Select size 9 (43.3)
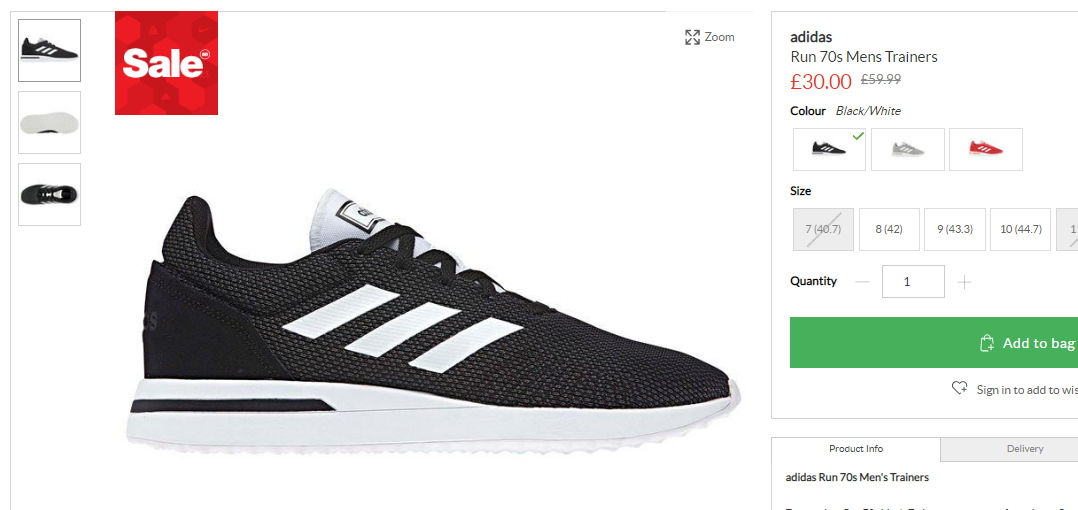 click(955, 230)
